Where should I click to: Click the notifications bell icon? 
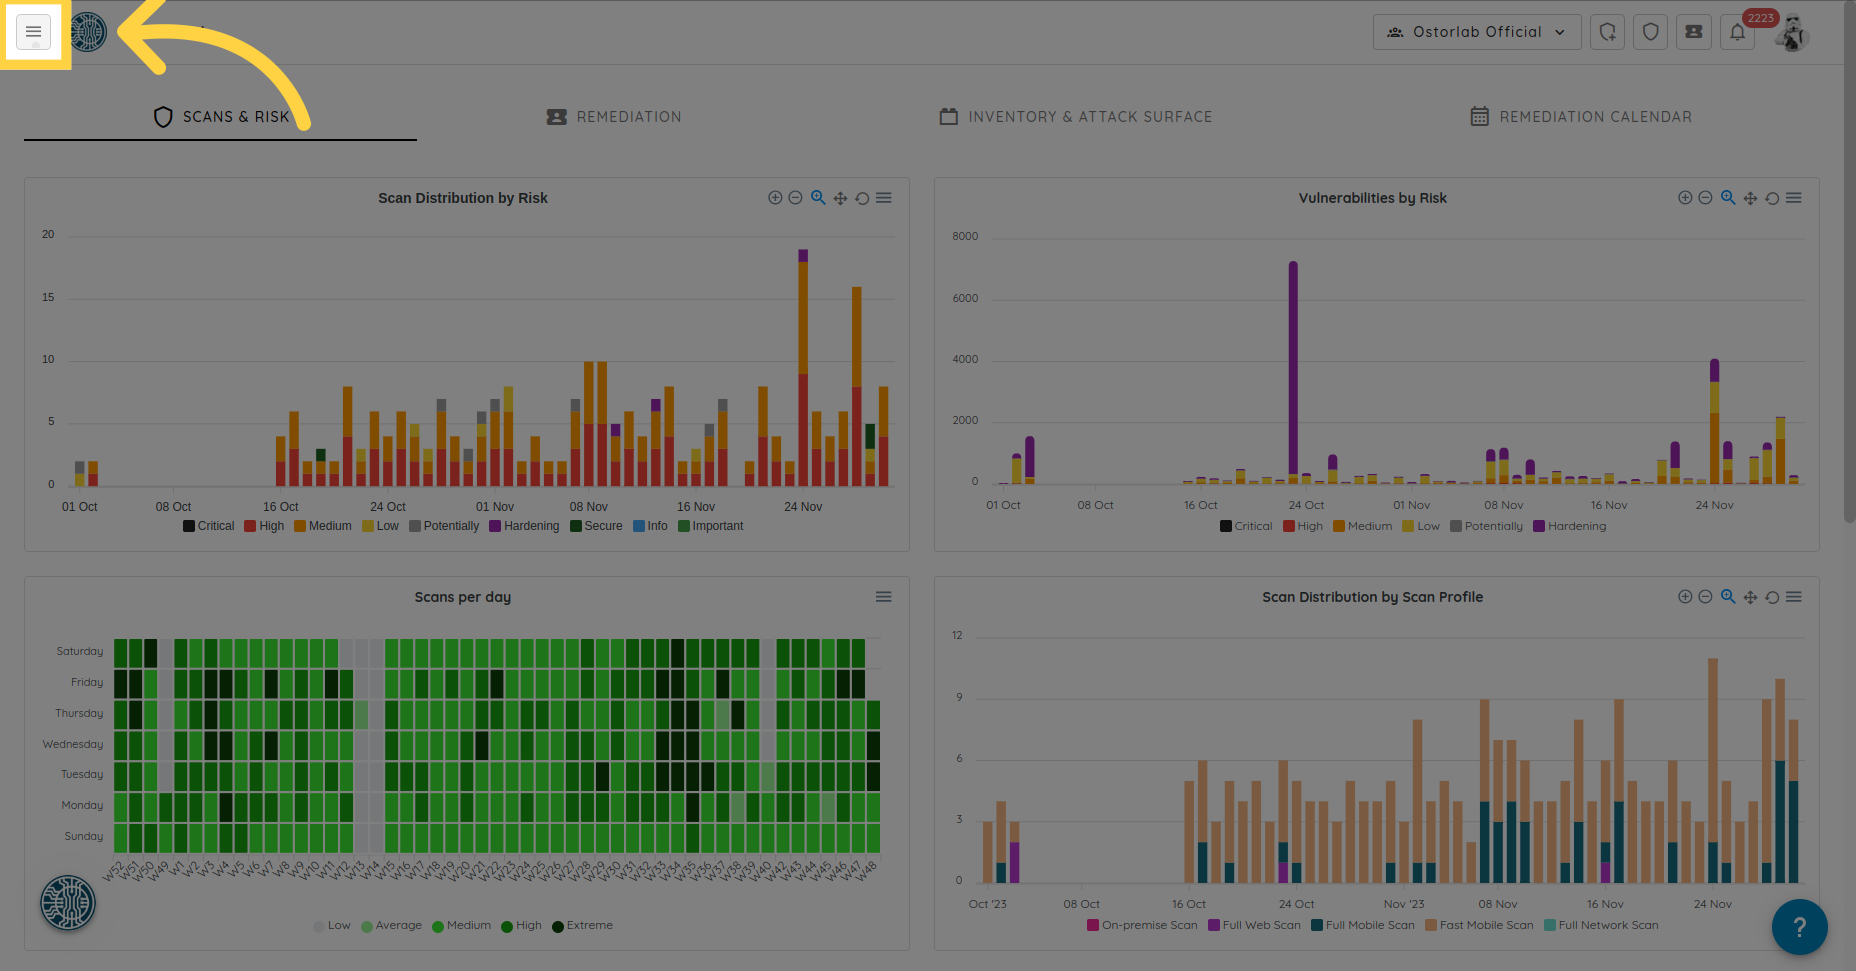(x=1737, y=32)
